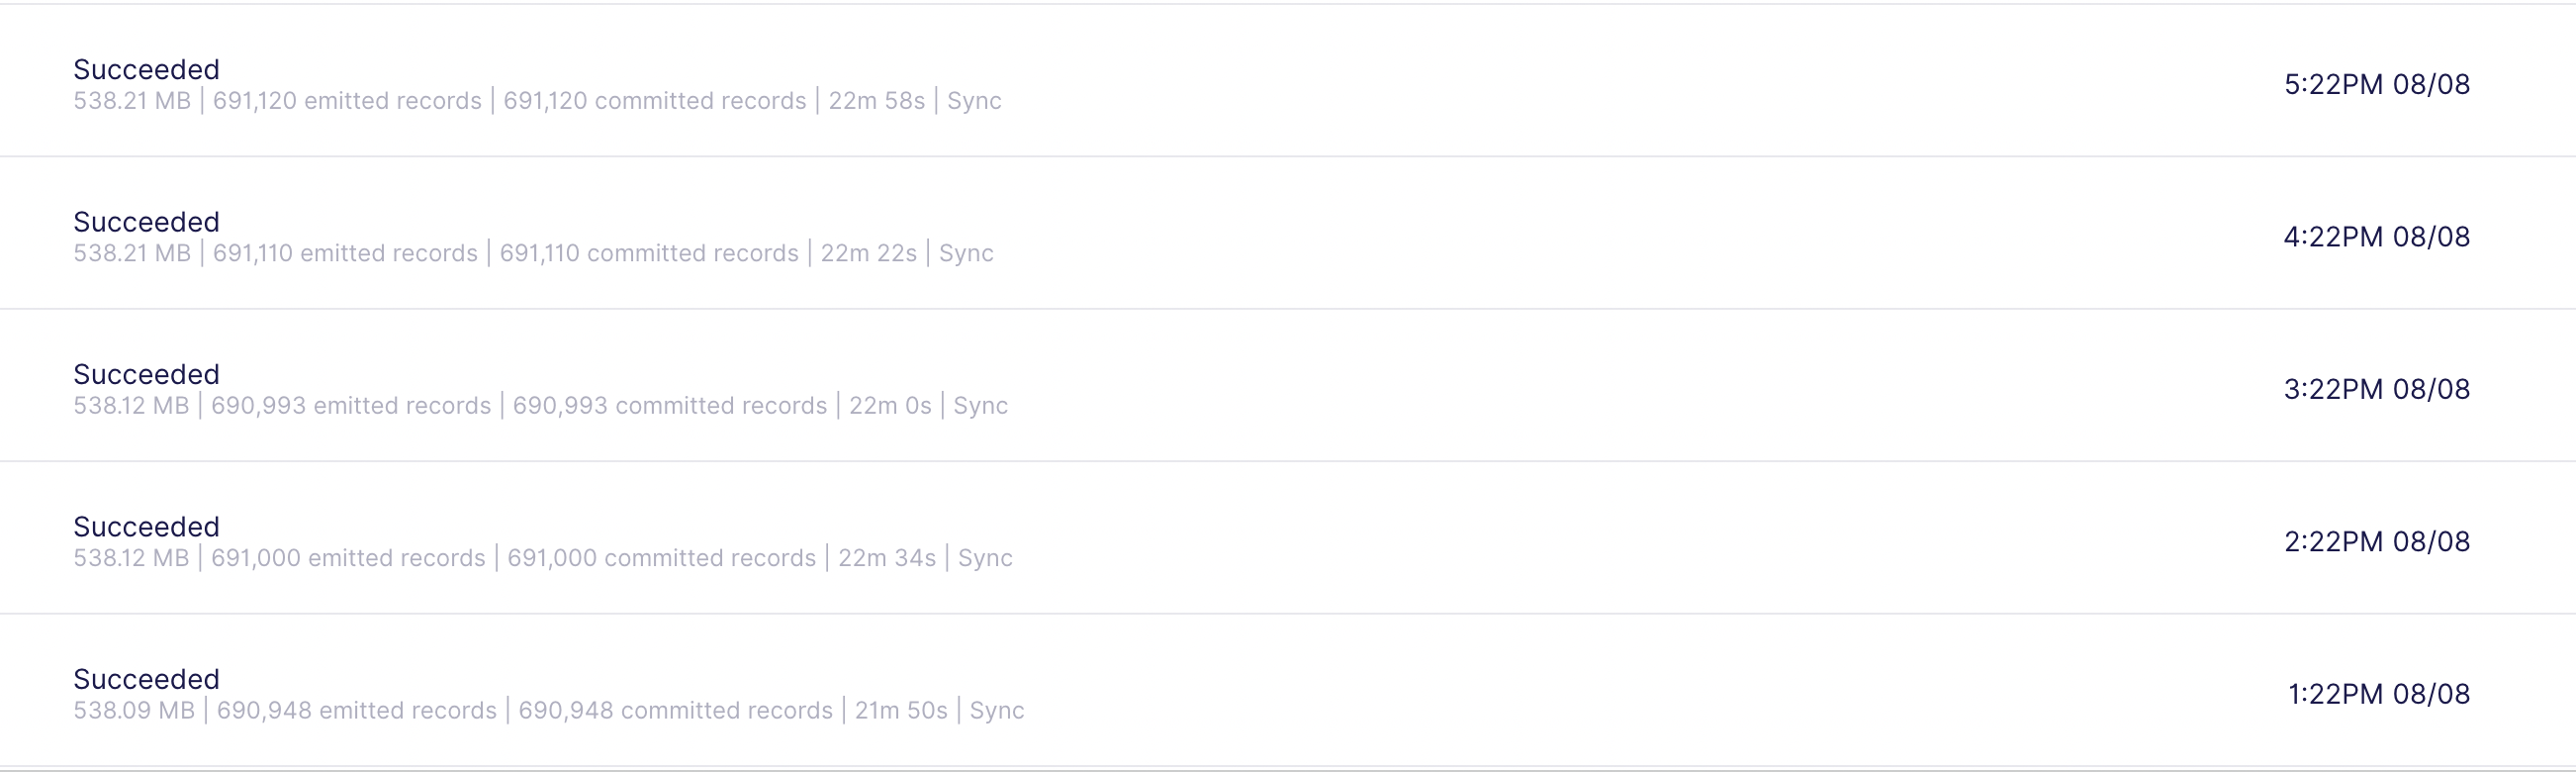The image size is (2576, 772).
Task: Open the 2:22PM 08/08 sync job row
Action: coord(1288,539)
